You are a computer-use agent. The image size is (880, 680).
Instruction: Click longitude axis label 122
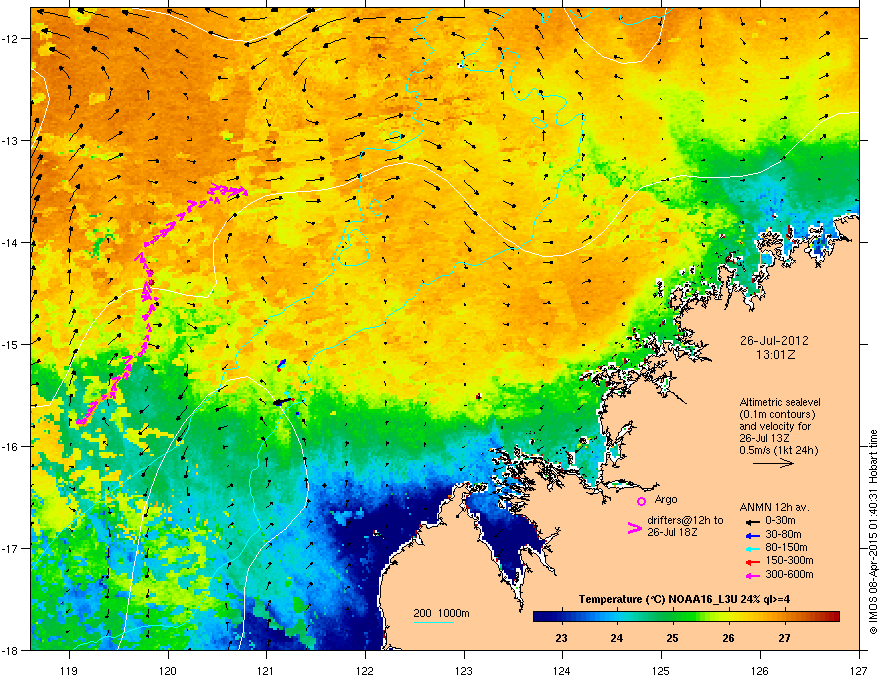click(x=365, y=671)
